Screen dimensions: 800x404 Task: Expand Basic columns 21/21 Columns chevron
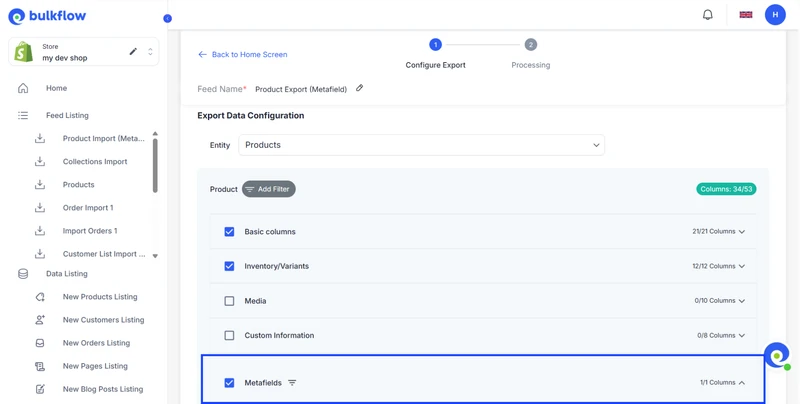pyautogui.click(x=742, y=232)
